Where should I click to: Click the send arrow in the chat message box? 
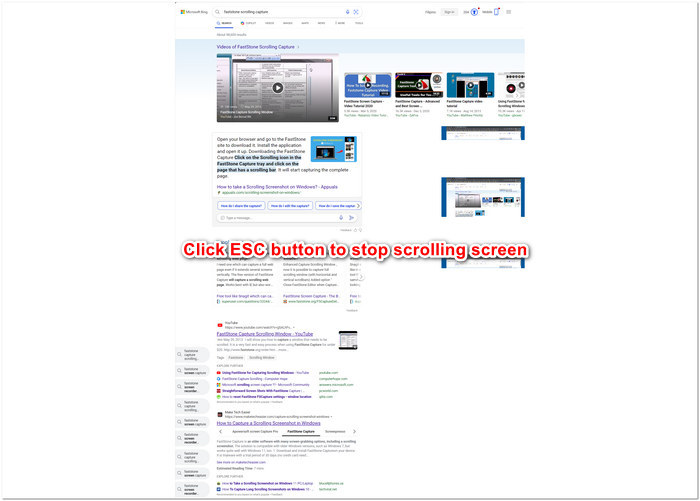point(351,217)
